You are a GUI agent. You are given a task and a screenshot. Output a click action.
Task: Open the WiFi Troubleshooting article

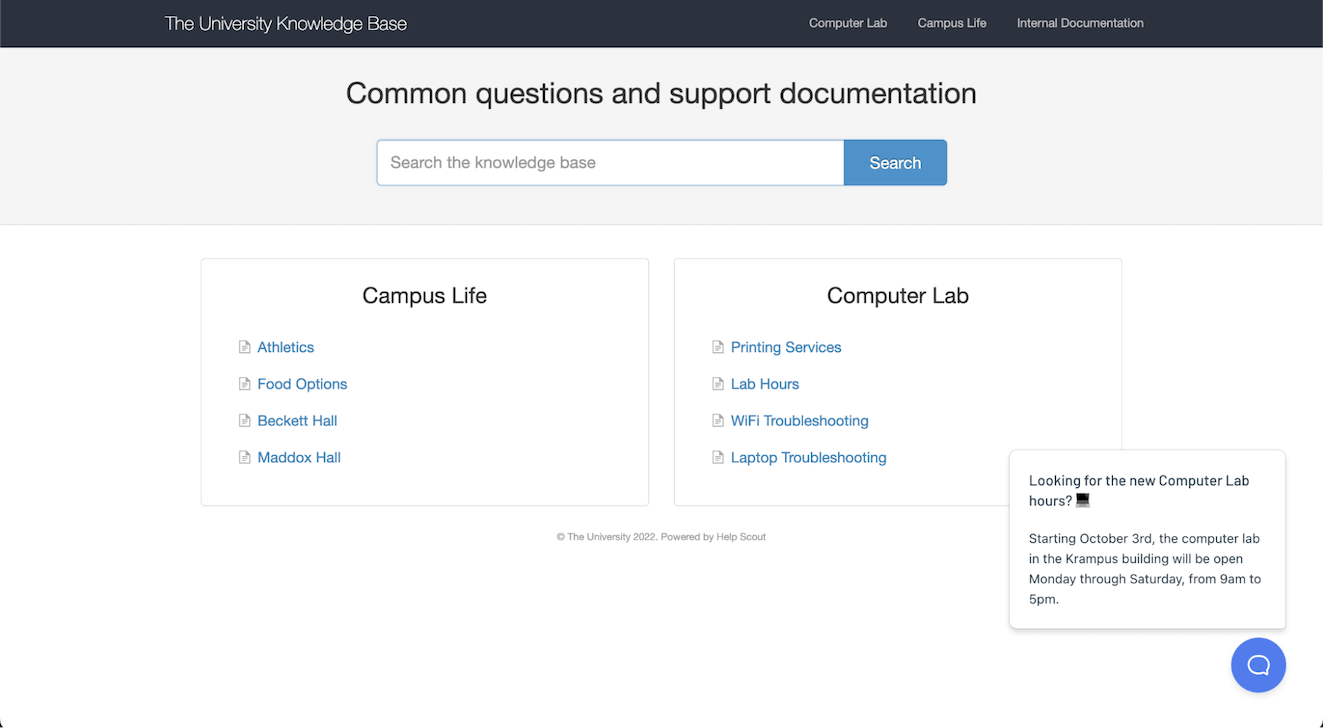pyautogui.click(x=800, y=421)
